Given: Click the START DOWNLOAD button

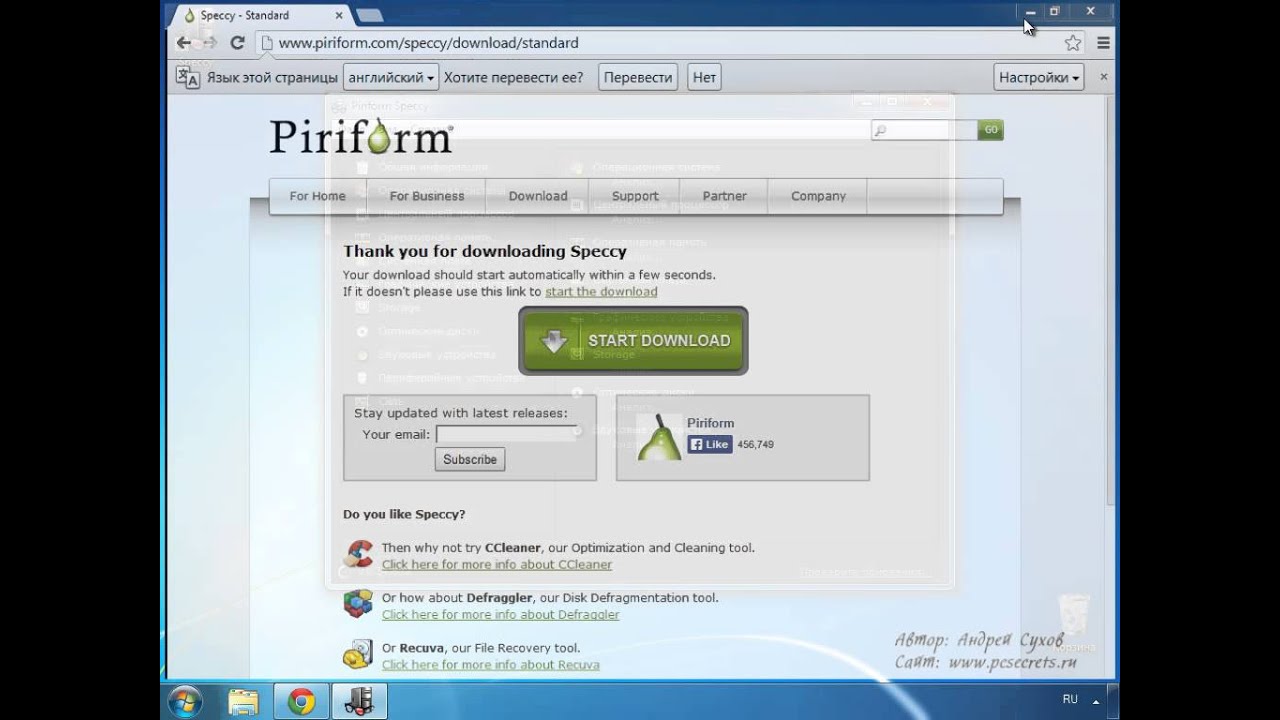Looking at the screenshot, I should click(633, 341).
